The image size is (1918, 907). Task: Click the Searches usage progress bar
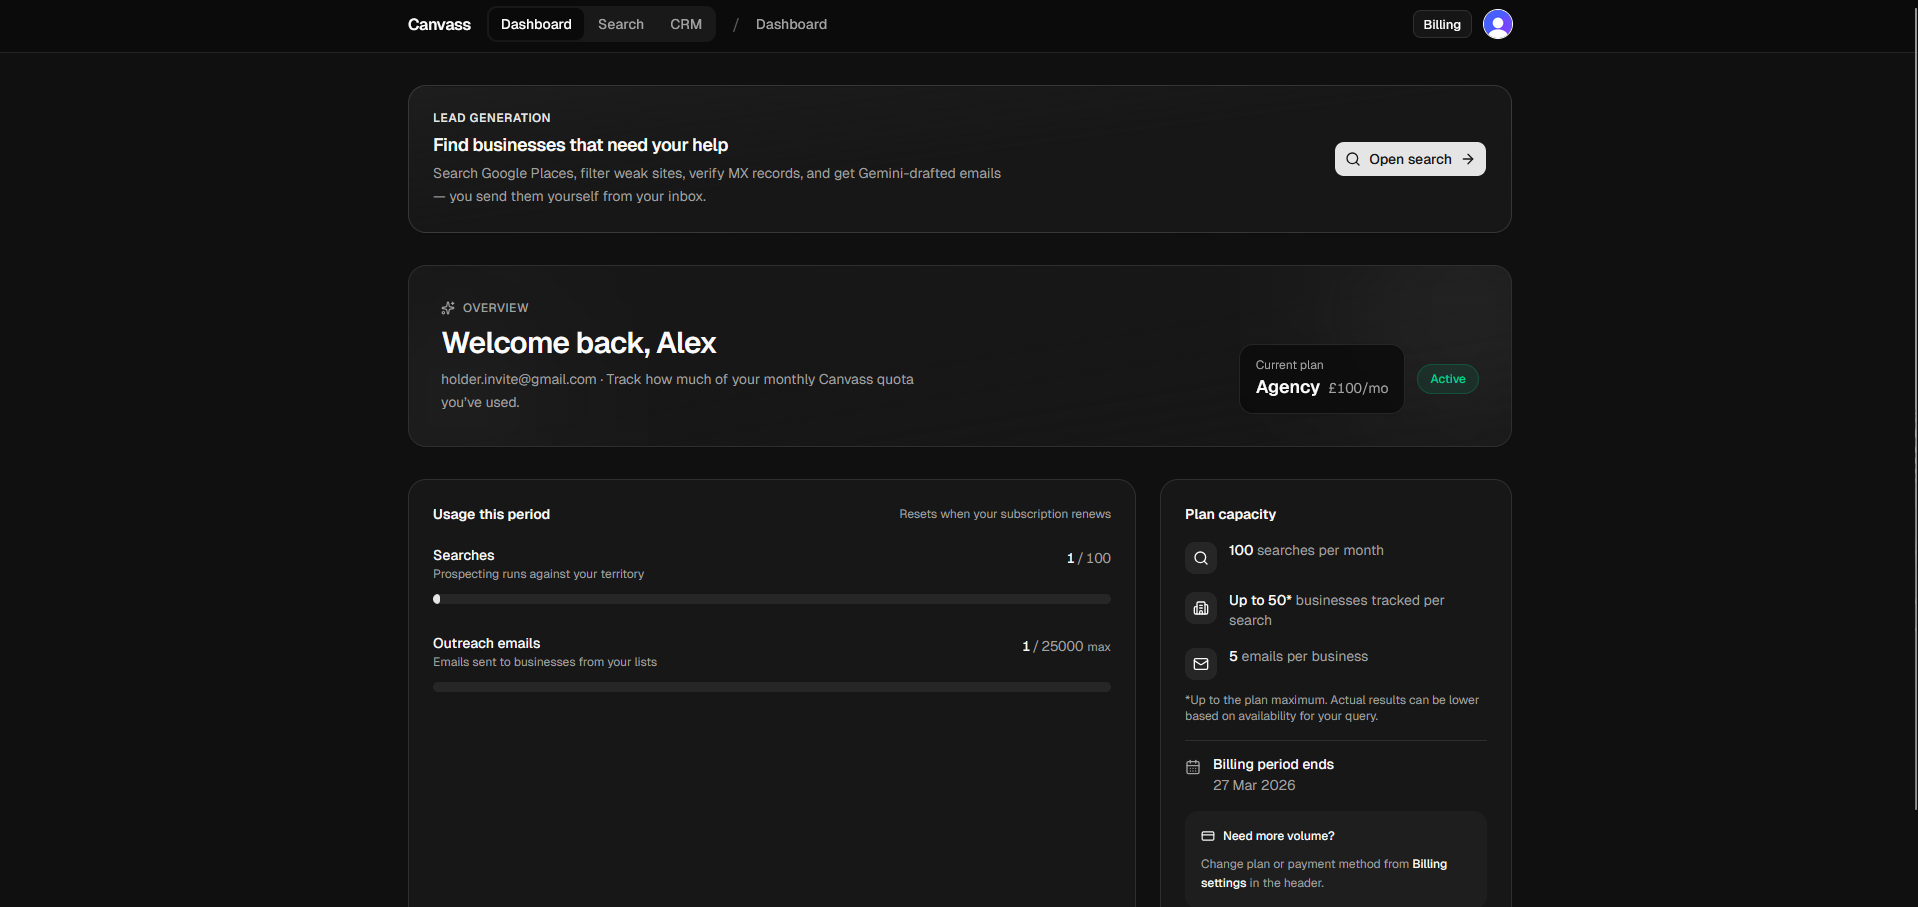pyautogui.click(x=771, y=599)
